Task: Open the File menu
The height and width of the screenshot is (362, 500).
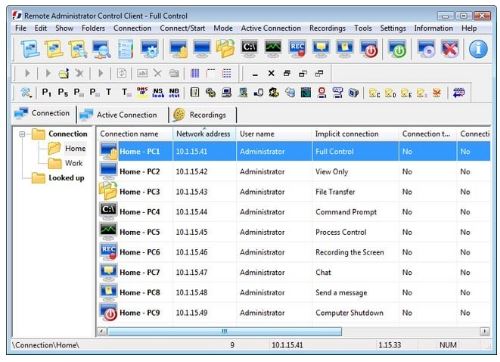Action: click(x=21, y=28)
